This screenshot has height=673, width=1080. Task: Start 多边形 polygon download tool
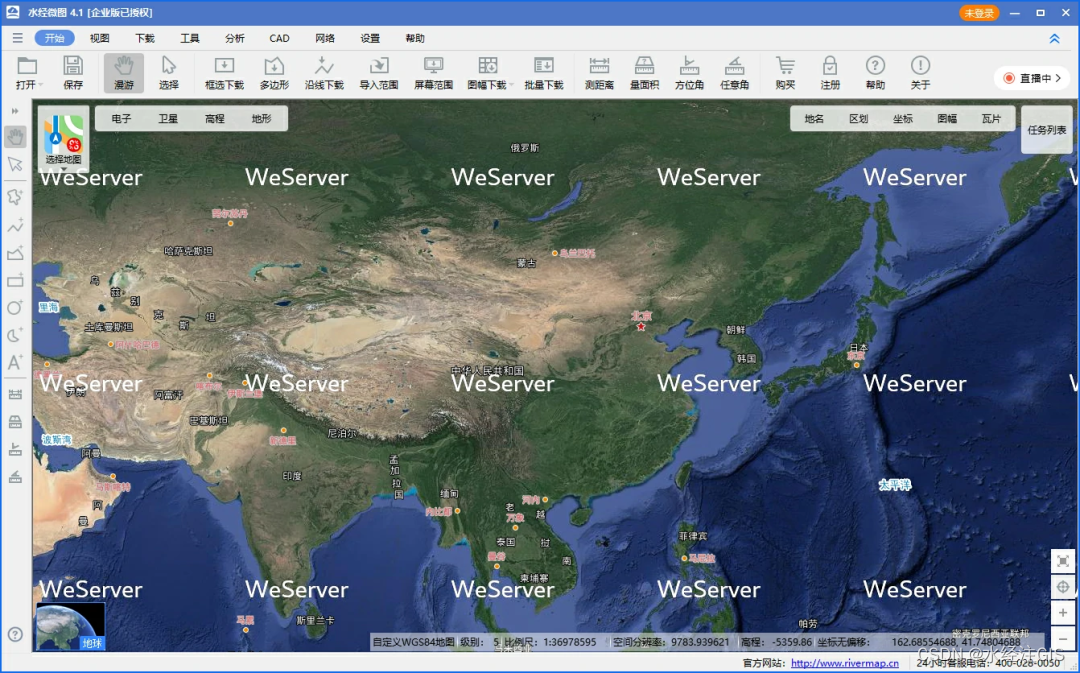[274, 73]
